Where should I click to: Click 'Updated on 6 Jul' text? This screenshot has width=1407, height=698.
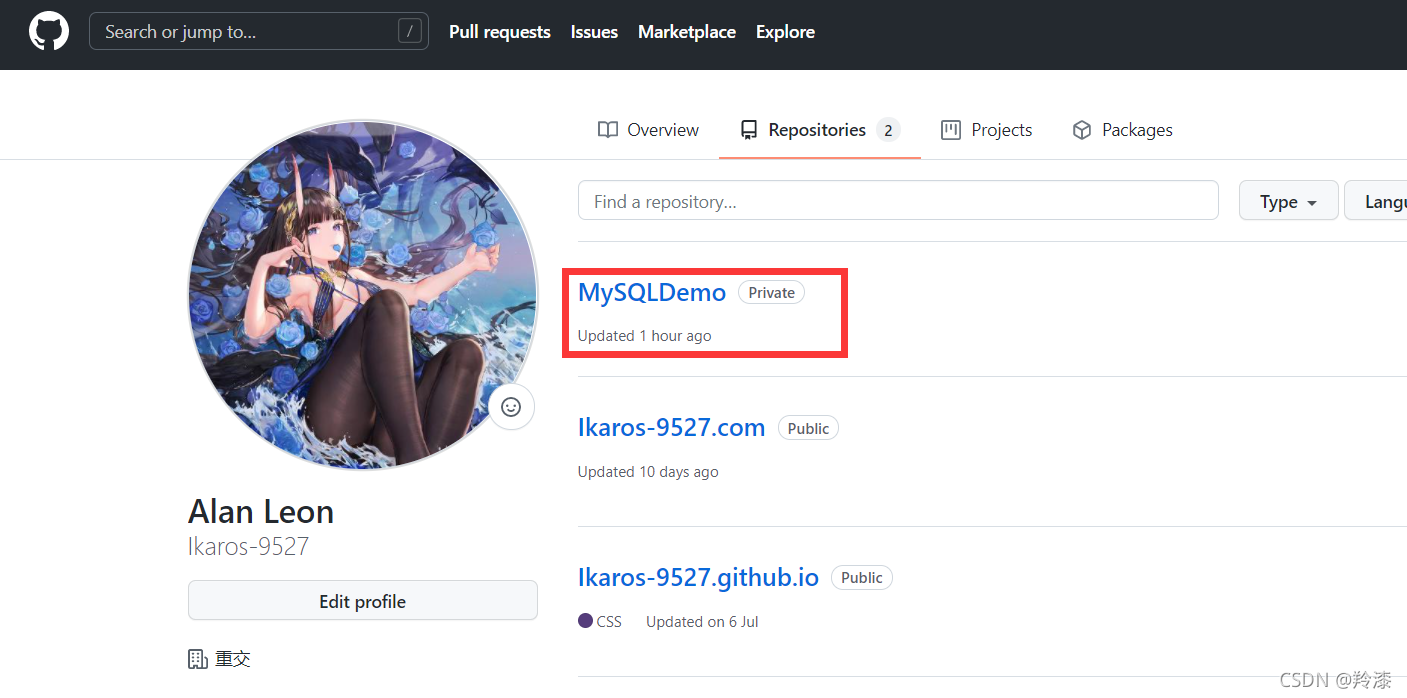[702, 622]
